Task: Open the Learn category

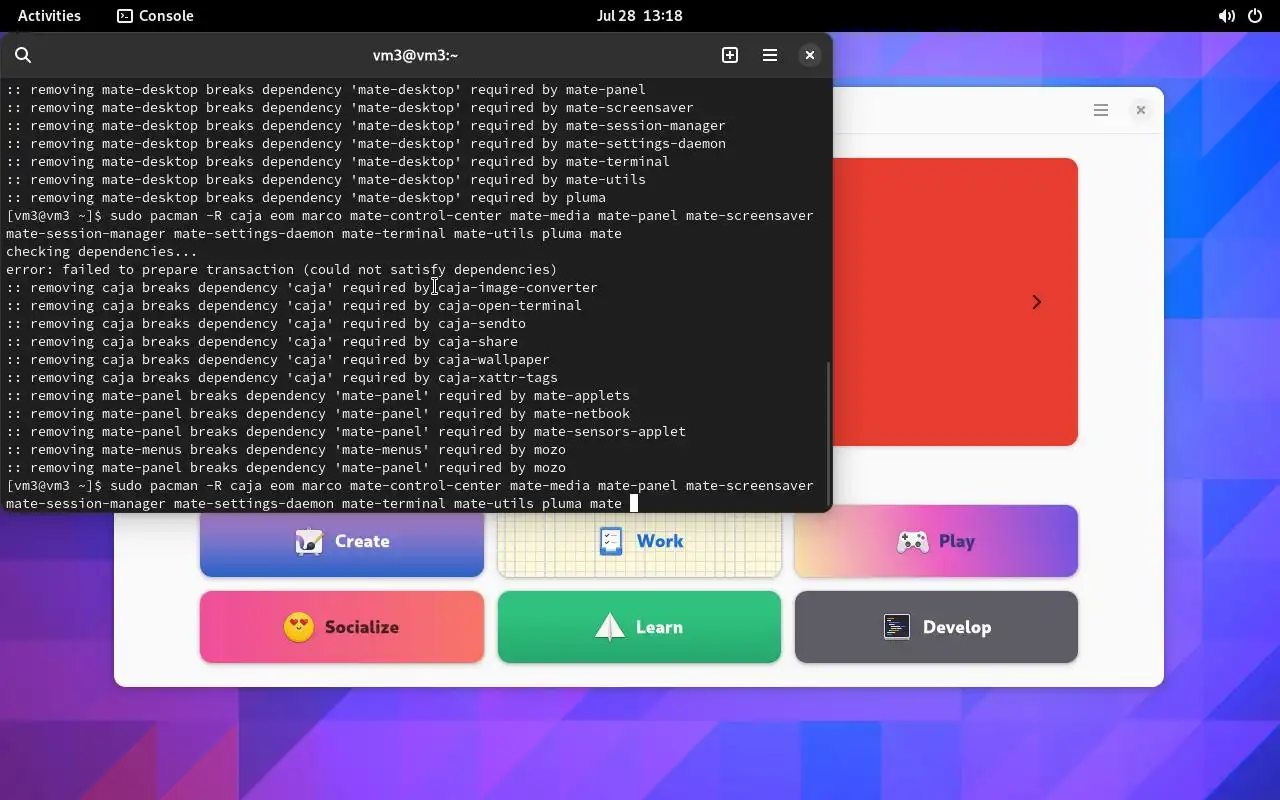Action: click(x=639, y=627)
